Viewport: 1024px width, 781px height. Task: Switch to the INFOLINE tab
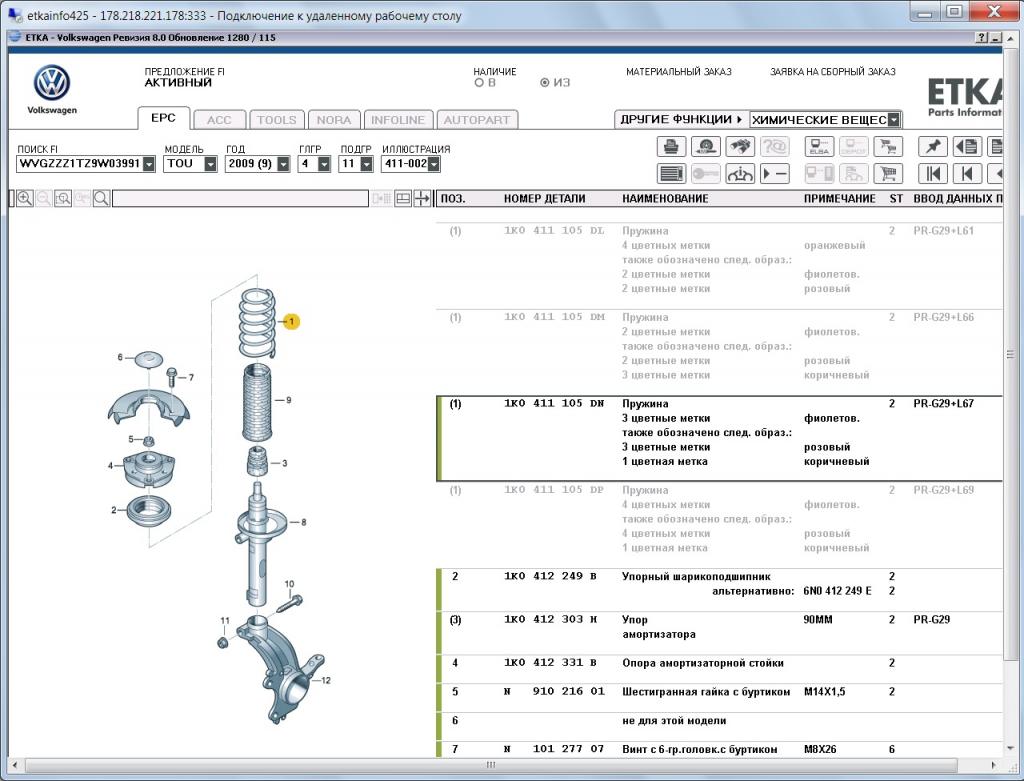(398, 120)
